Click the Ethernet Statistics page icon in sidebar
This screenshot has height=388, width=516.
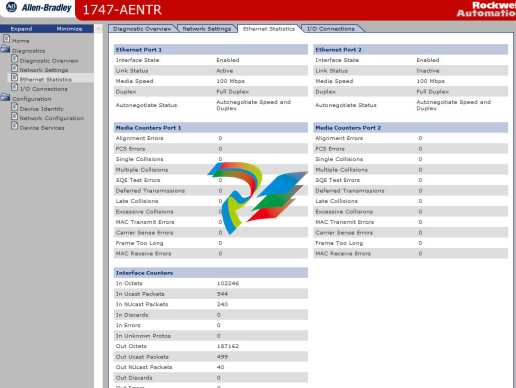tap(15, 77)
